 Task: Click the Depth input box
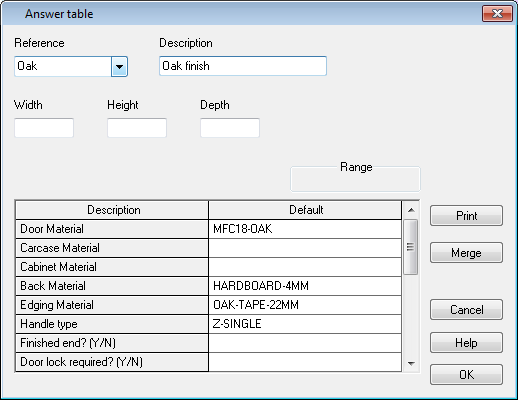[x=230, y=128]
